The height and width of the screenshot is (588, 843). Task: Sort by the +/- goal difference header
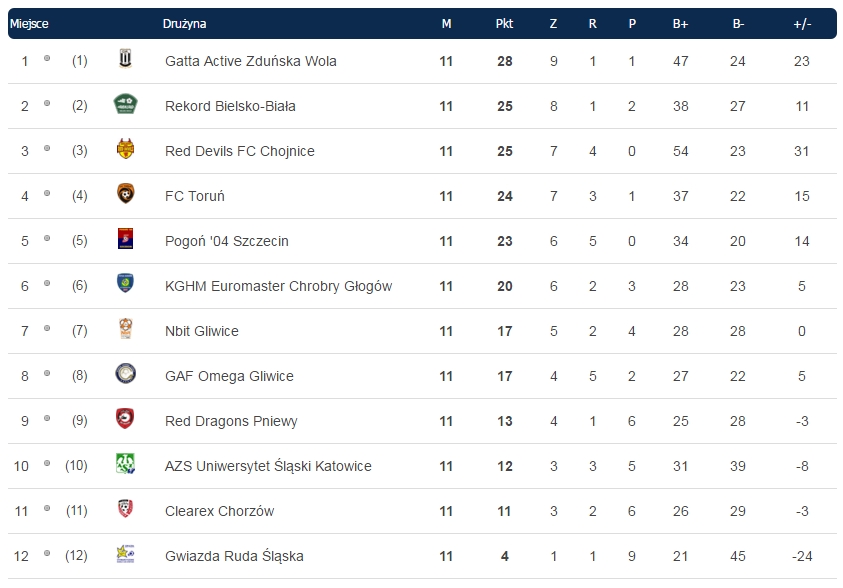[802, 24]
